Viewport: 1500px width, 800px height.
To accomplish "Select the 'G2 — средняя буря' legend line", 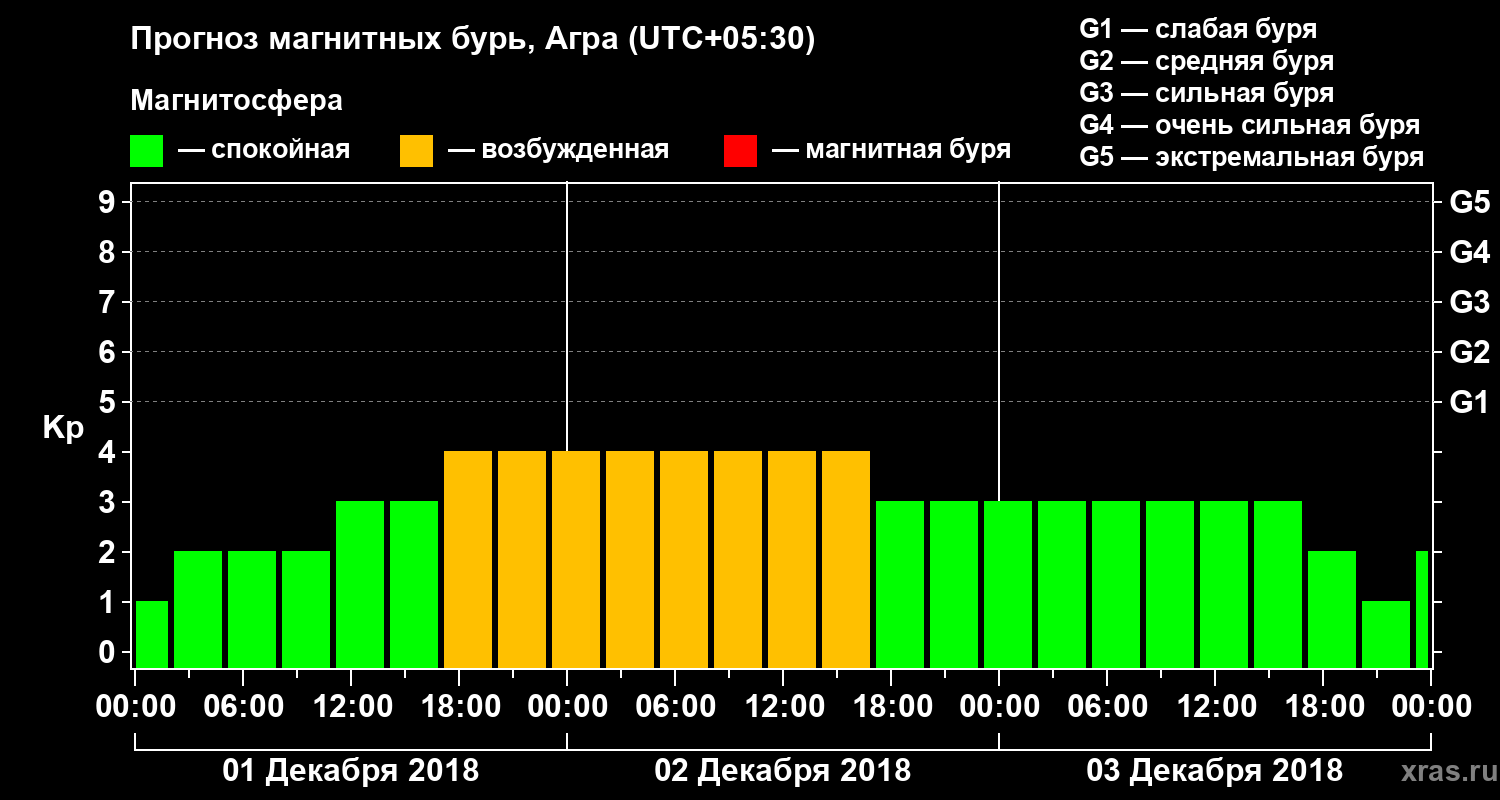I will [1206, 61].
